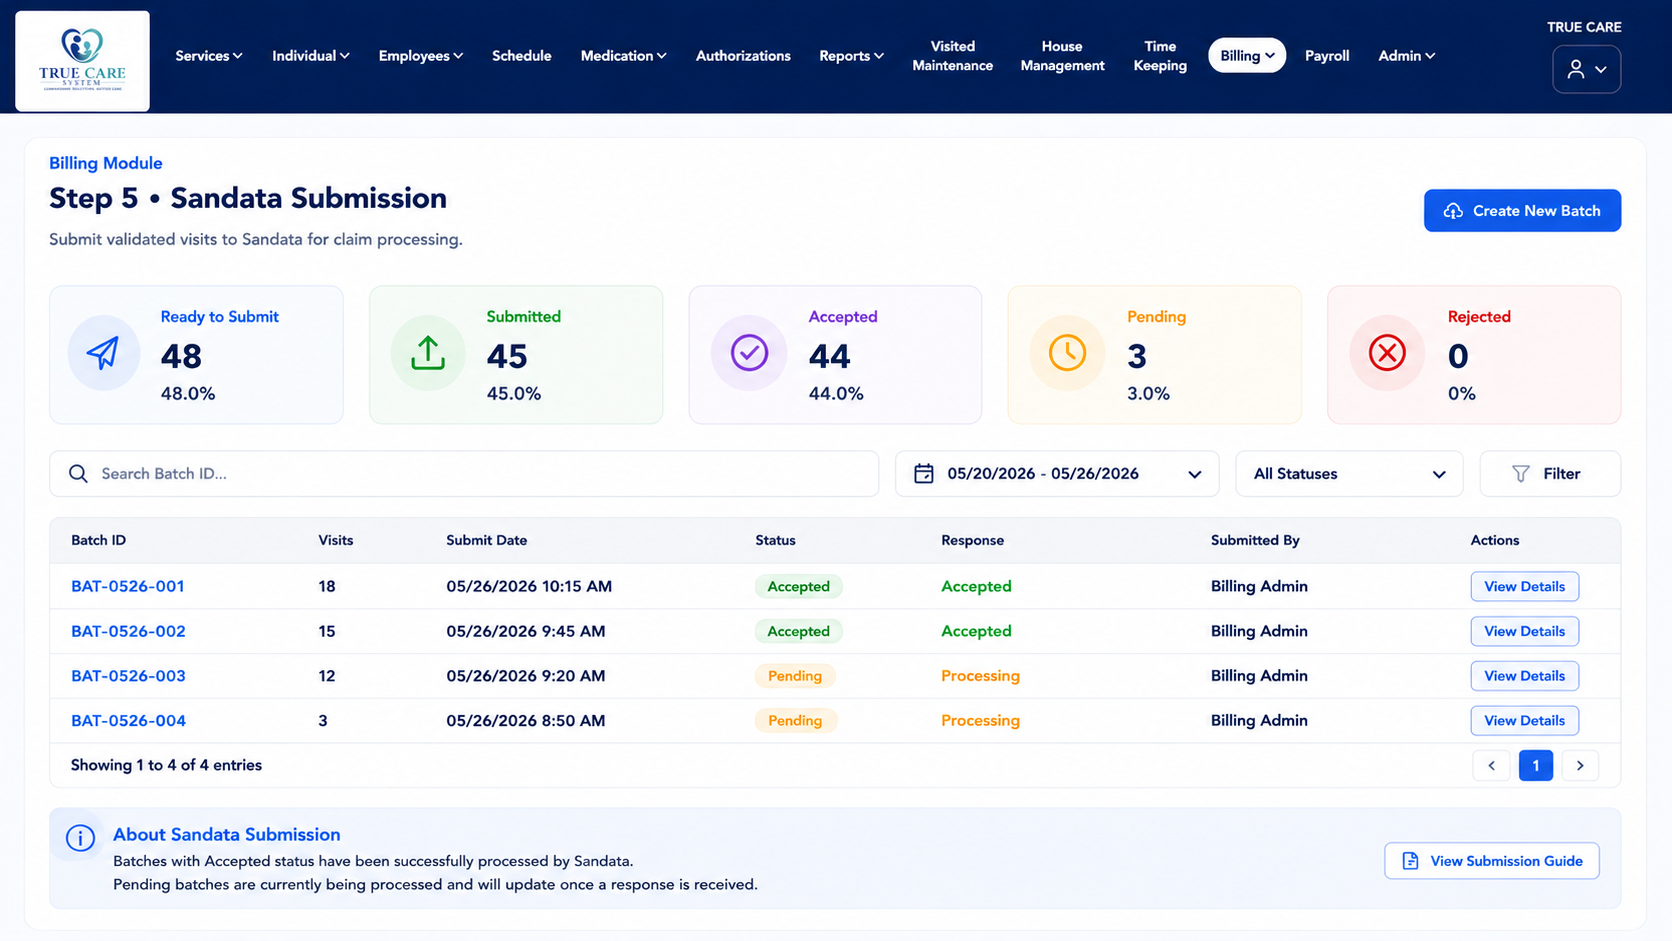Click the Pending status badge for BAT-0526-003
The height and width of the screenshot is (941, 1672).
[x=795, y=676]
